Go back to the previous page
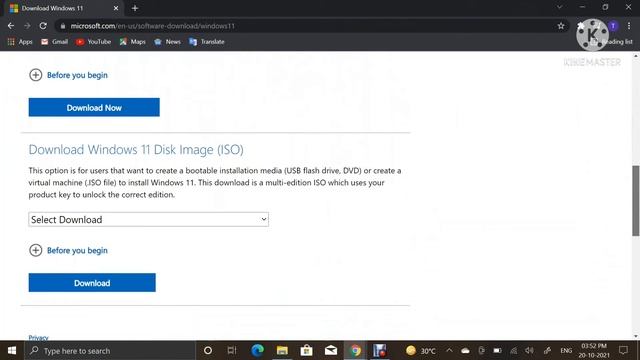The width and height of the screenshot is (640, 360). [11, 26]
